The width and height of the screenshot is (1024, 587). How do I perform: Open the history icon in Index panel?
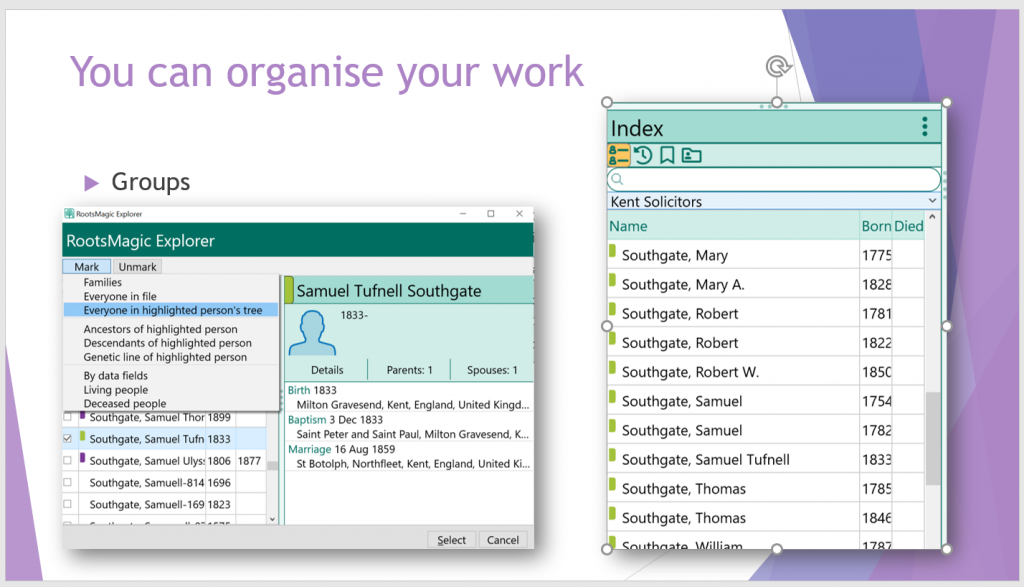click(643, 155)
